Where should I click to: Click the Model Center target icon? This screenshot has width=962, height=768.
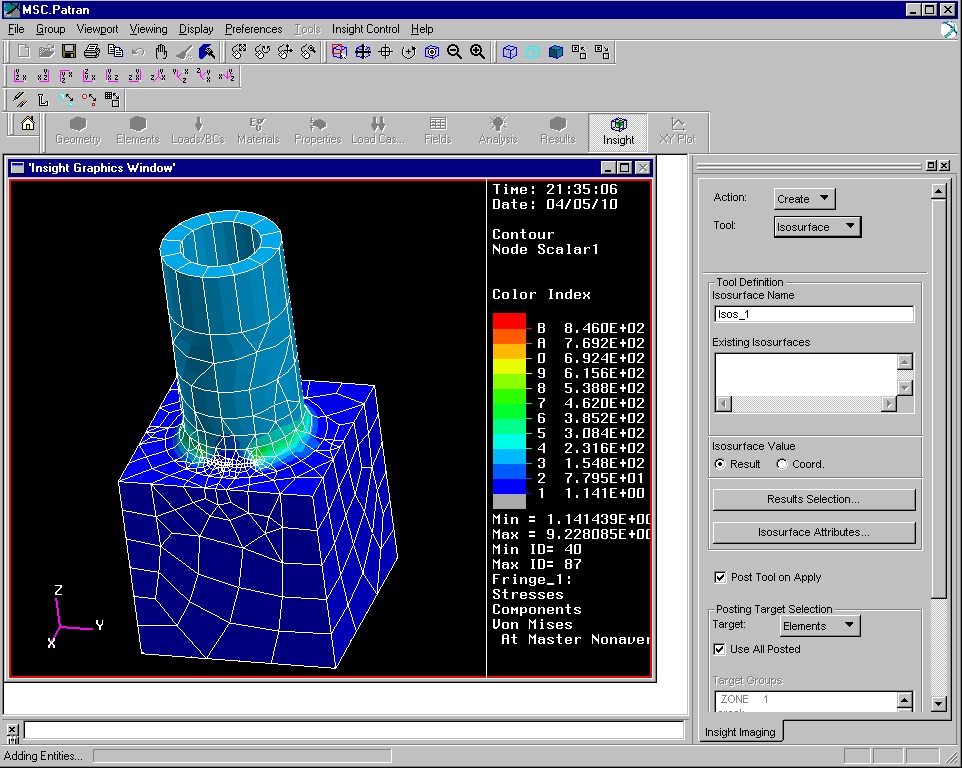click(x=432, y=52)
